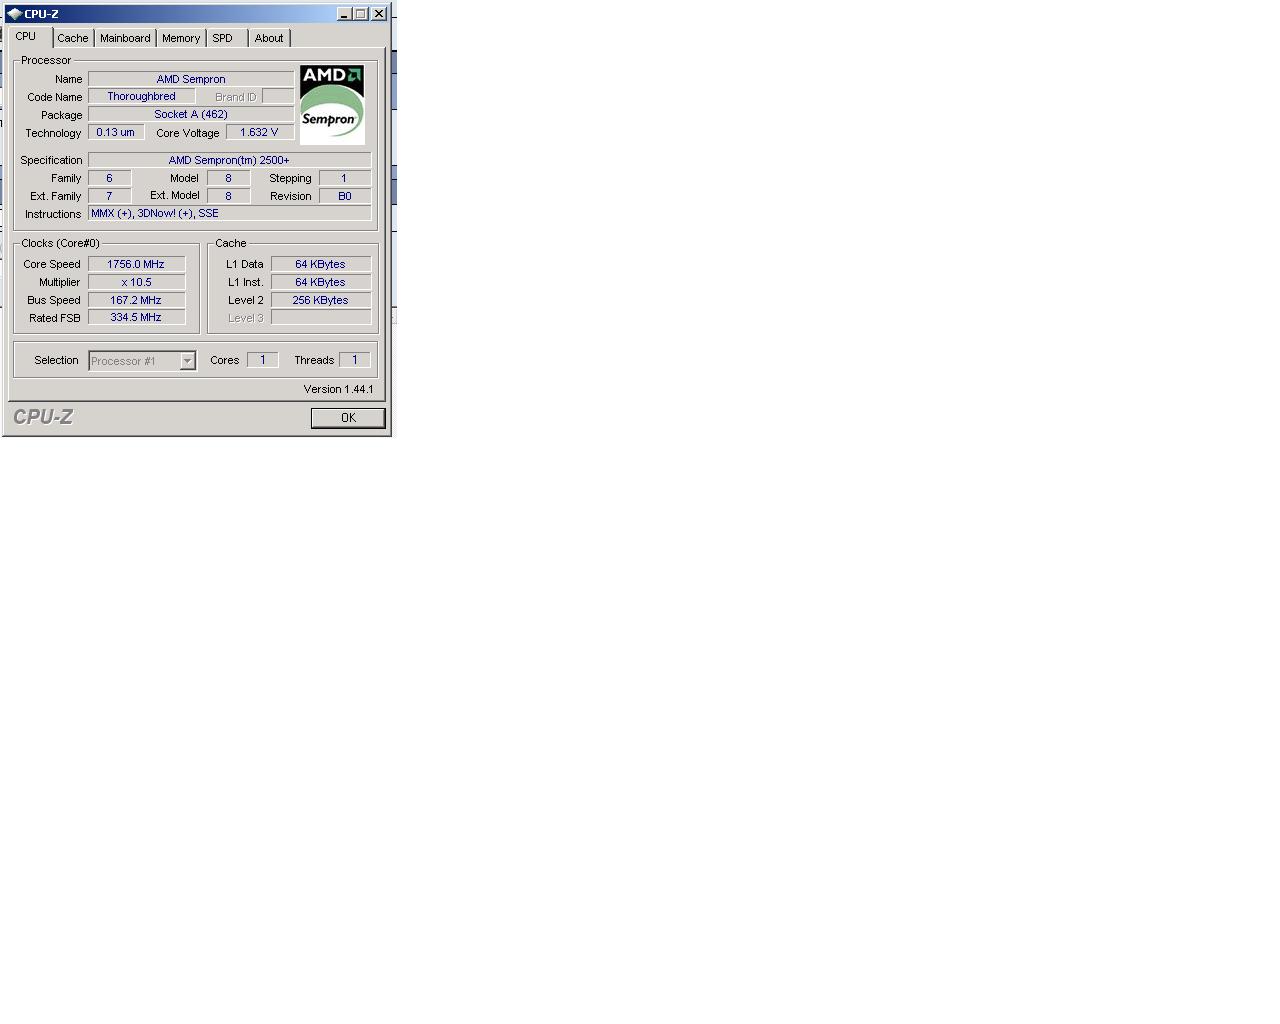
Task: Click the Model value 8
Action: point(228,178)
